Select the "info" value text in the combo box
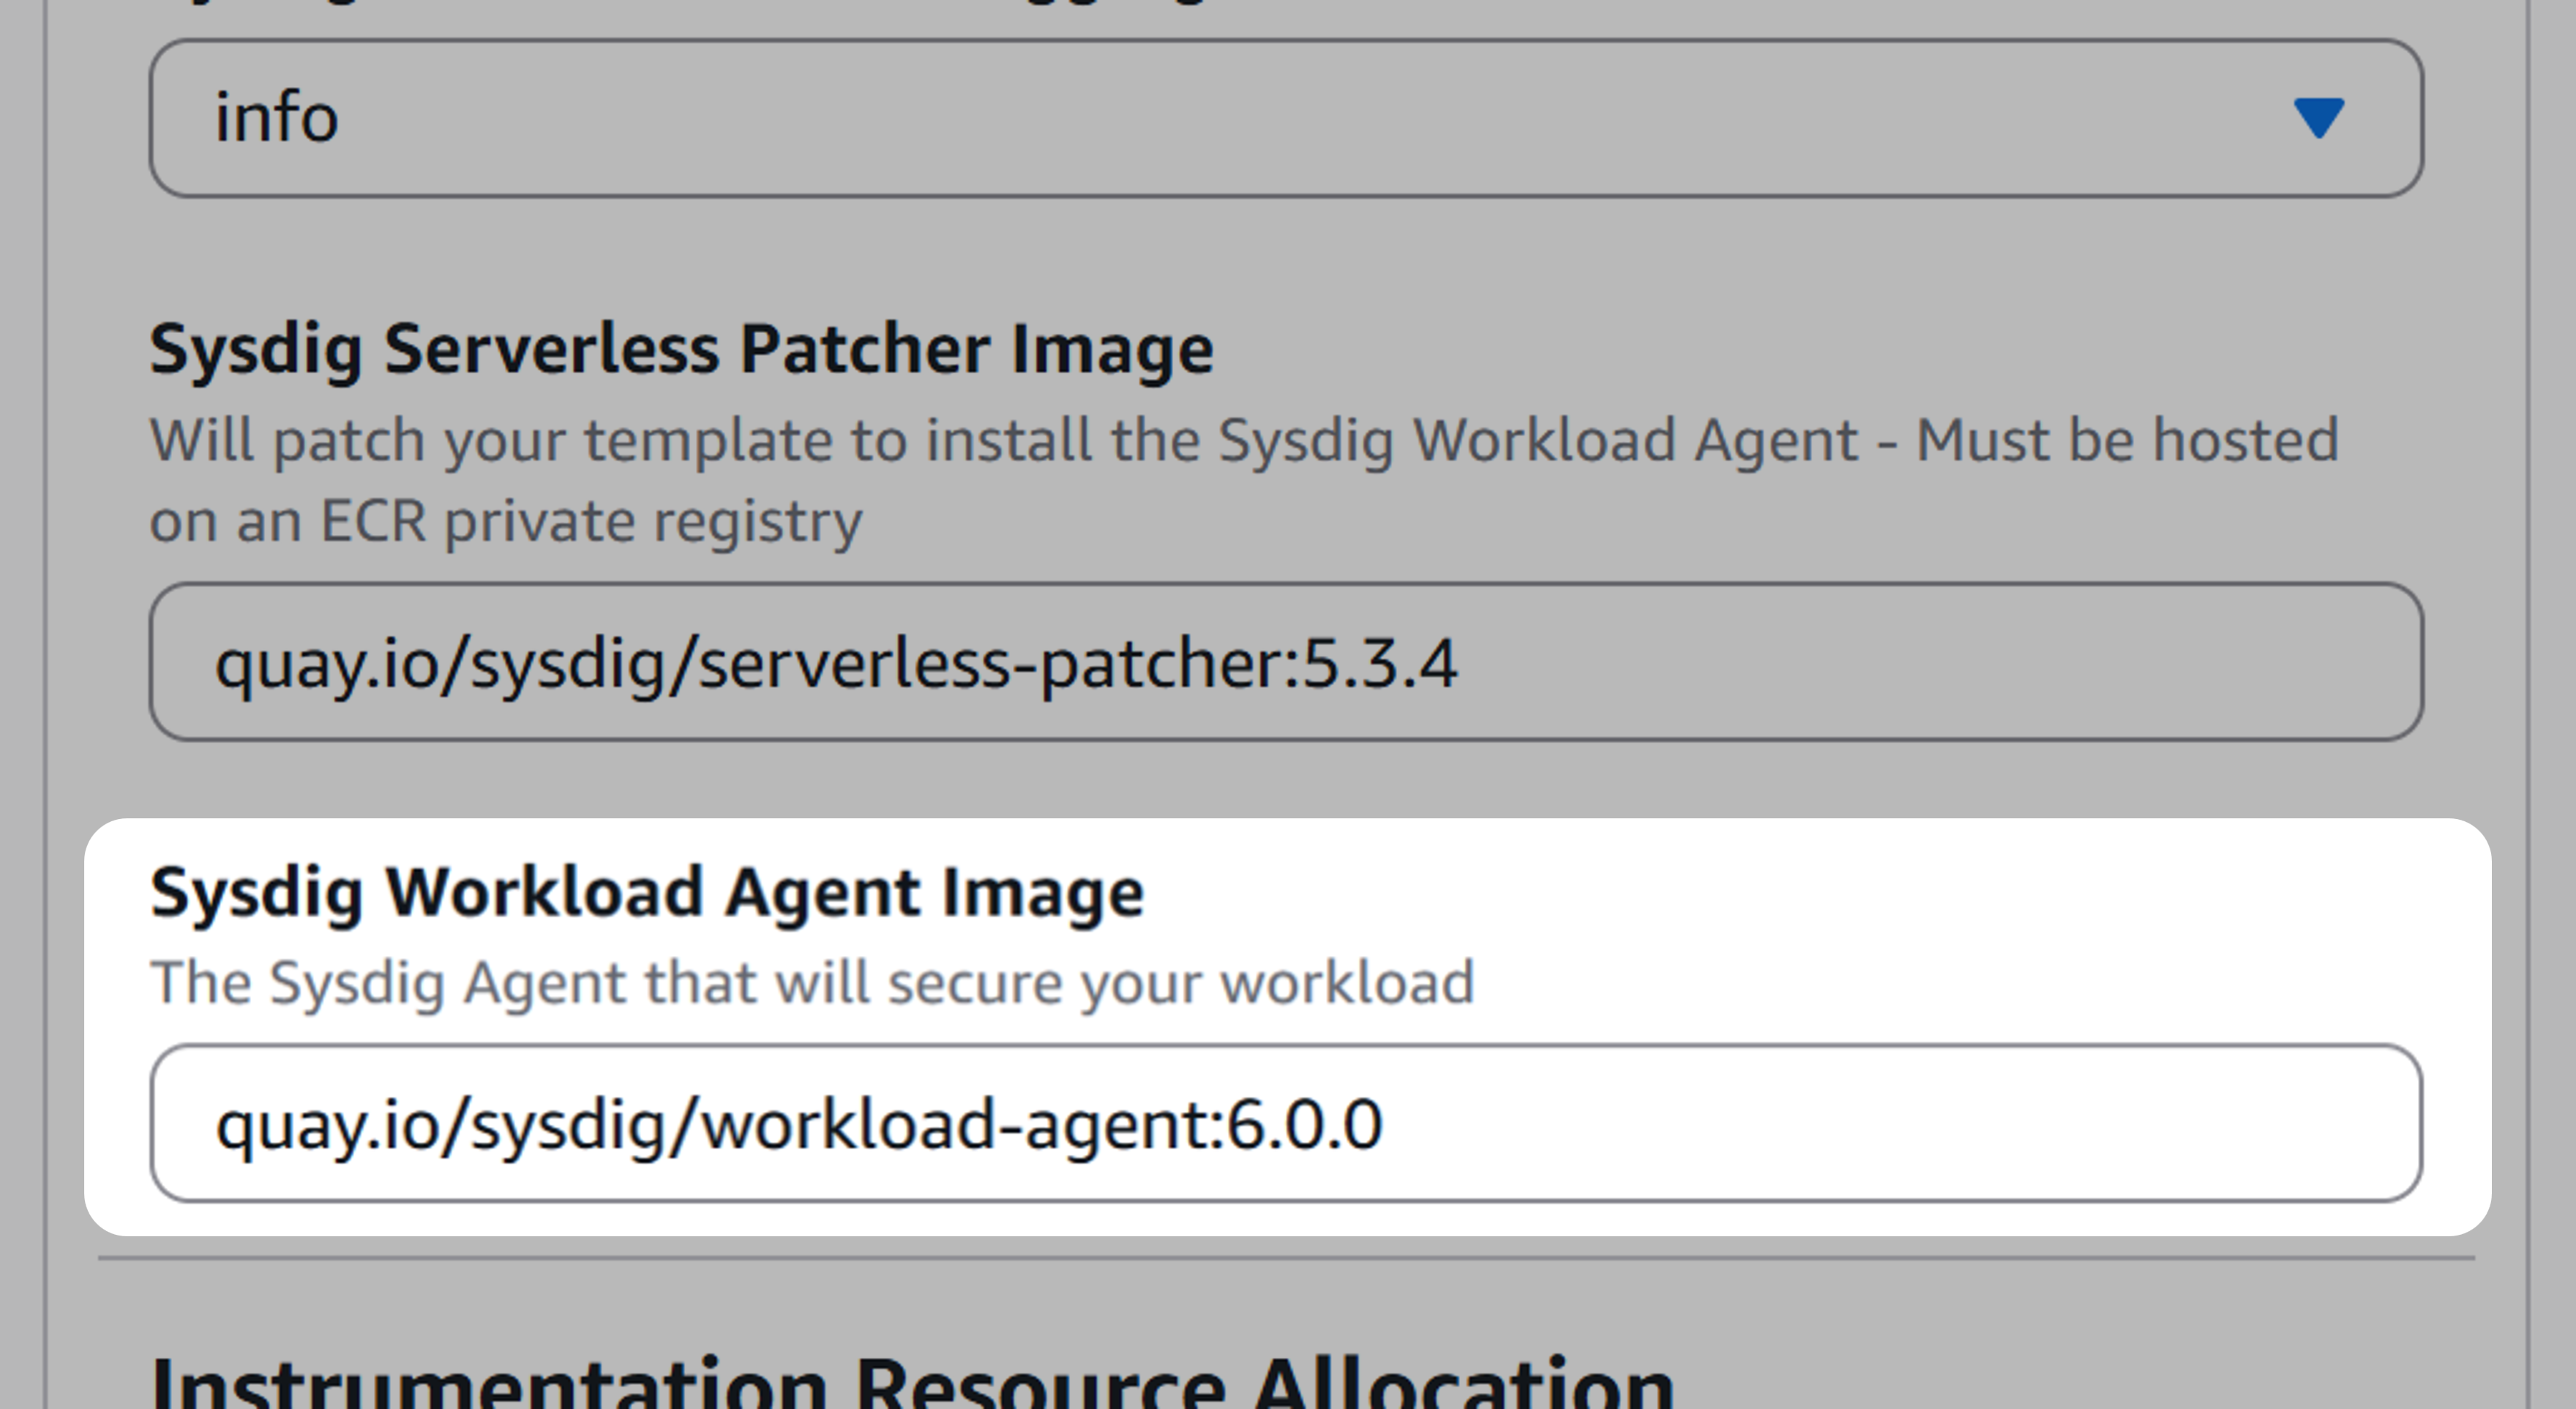 [x=277, y=118]
